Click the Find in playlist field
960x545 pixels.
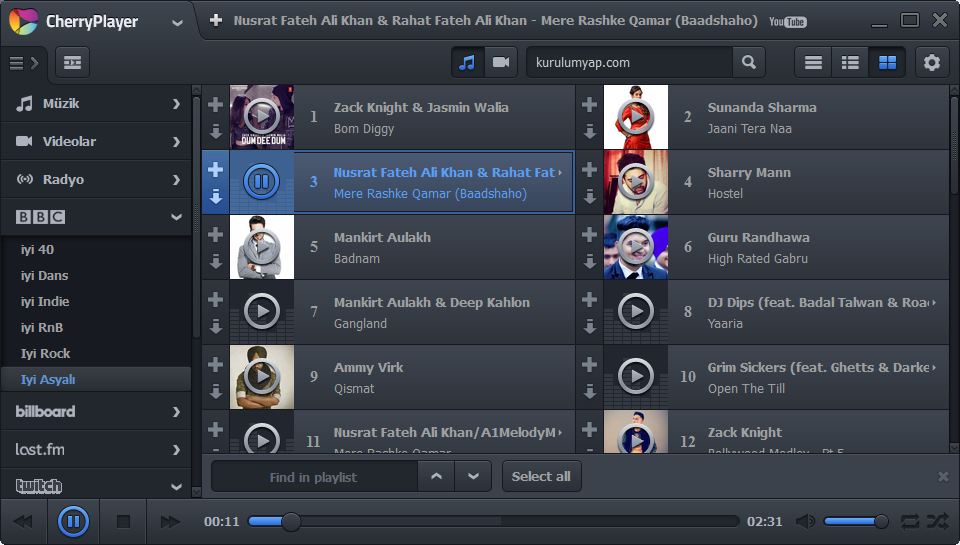click(313, 477)
